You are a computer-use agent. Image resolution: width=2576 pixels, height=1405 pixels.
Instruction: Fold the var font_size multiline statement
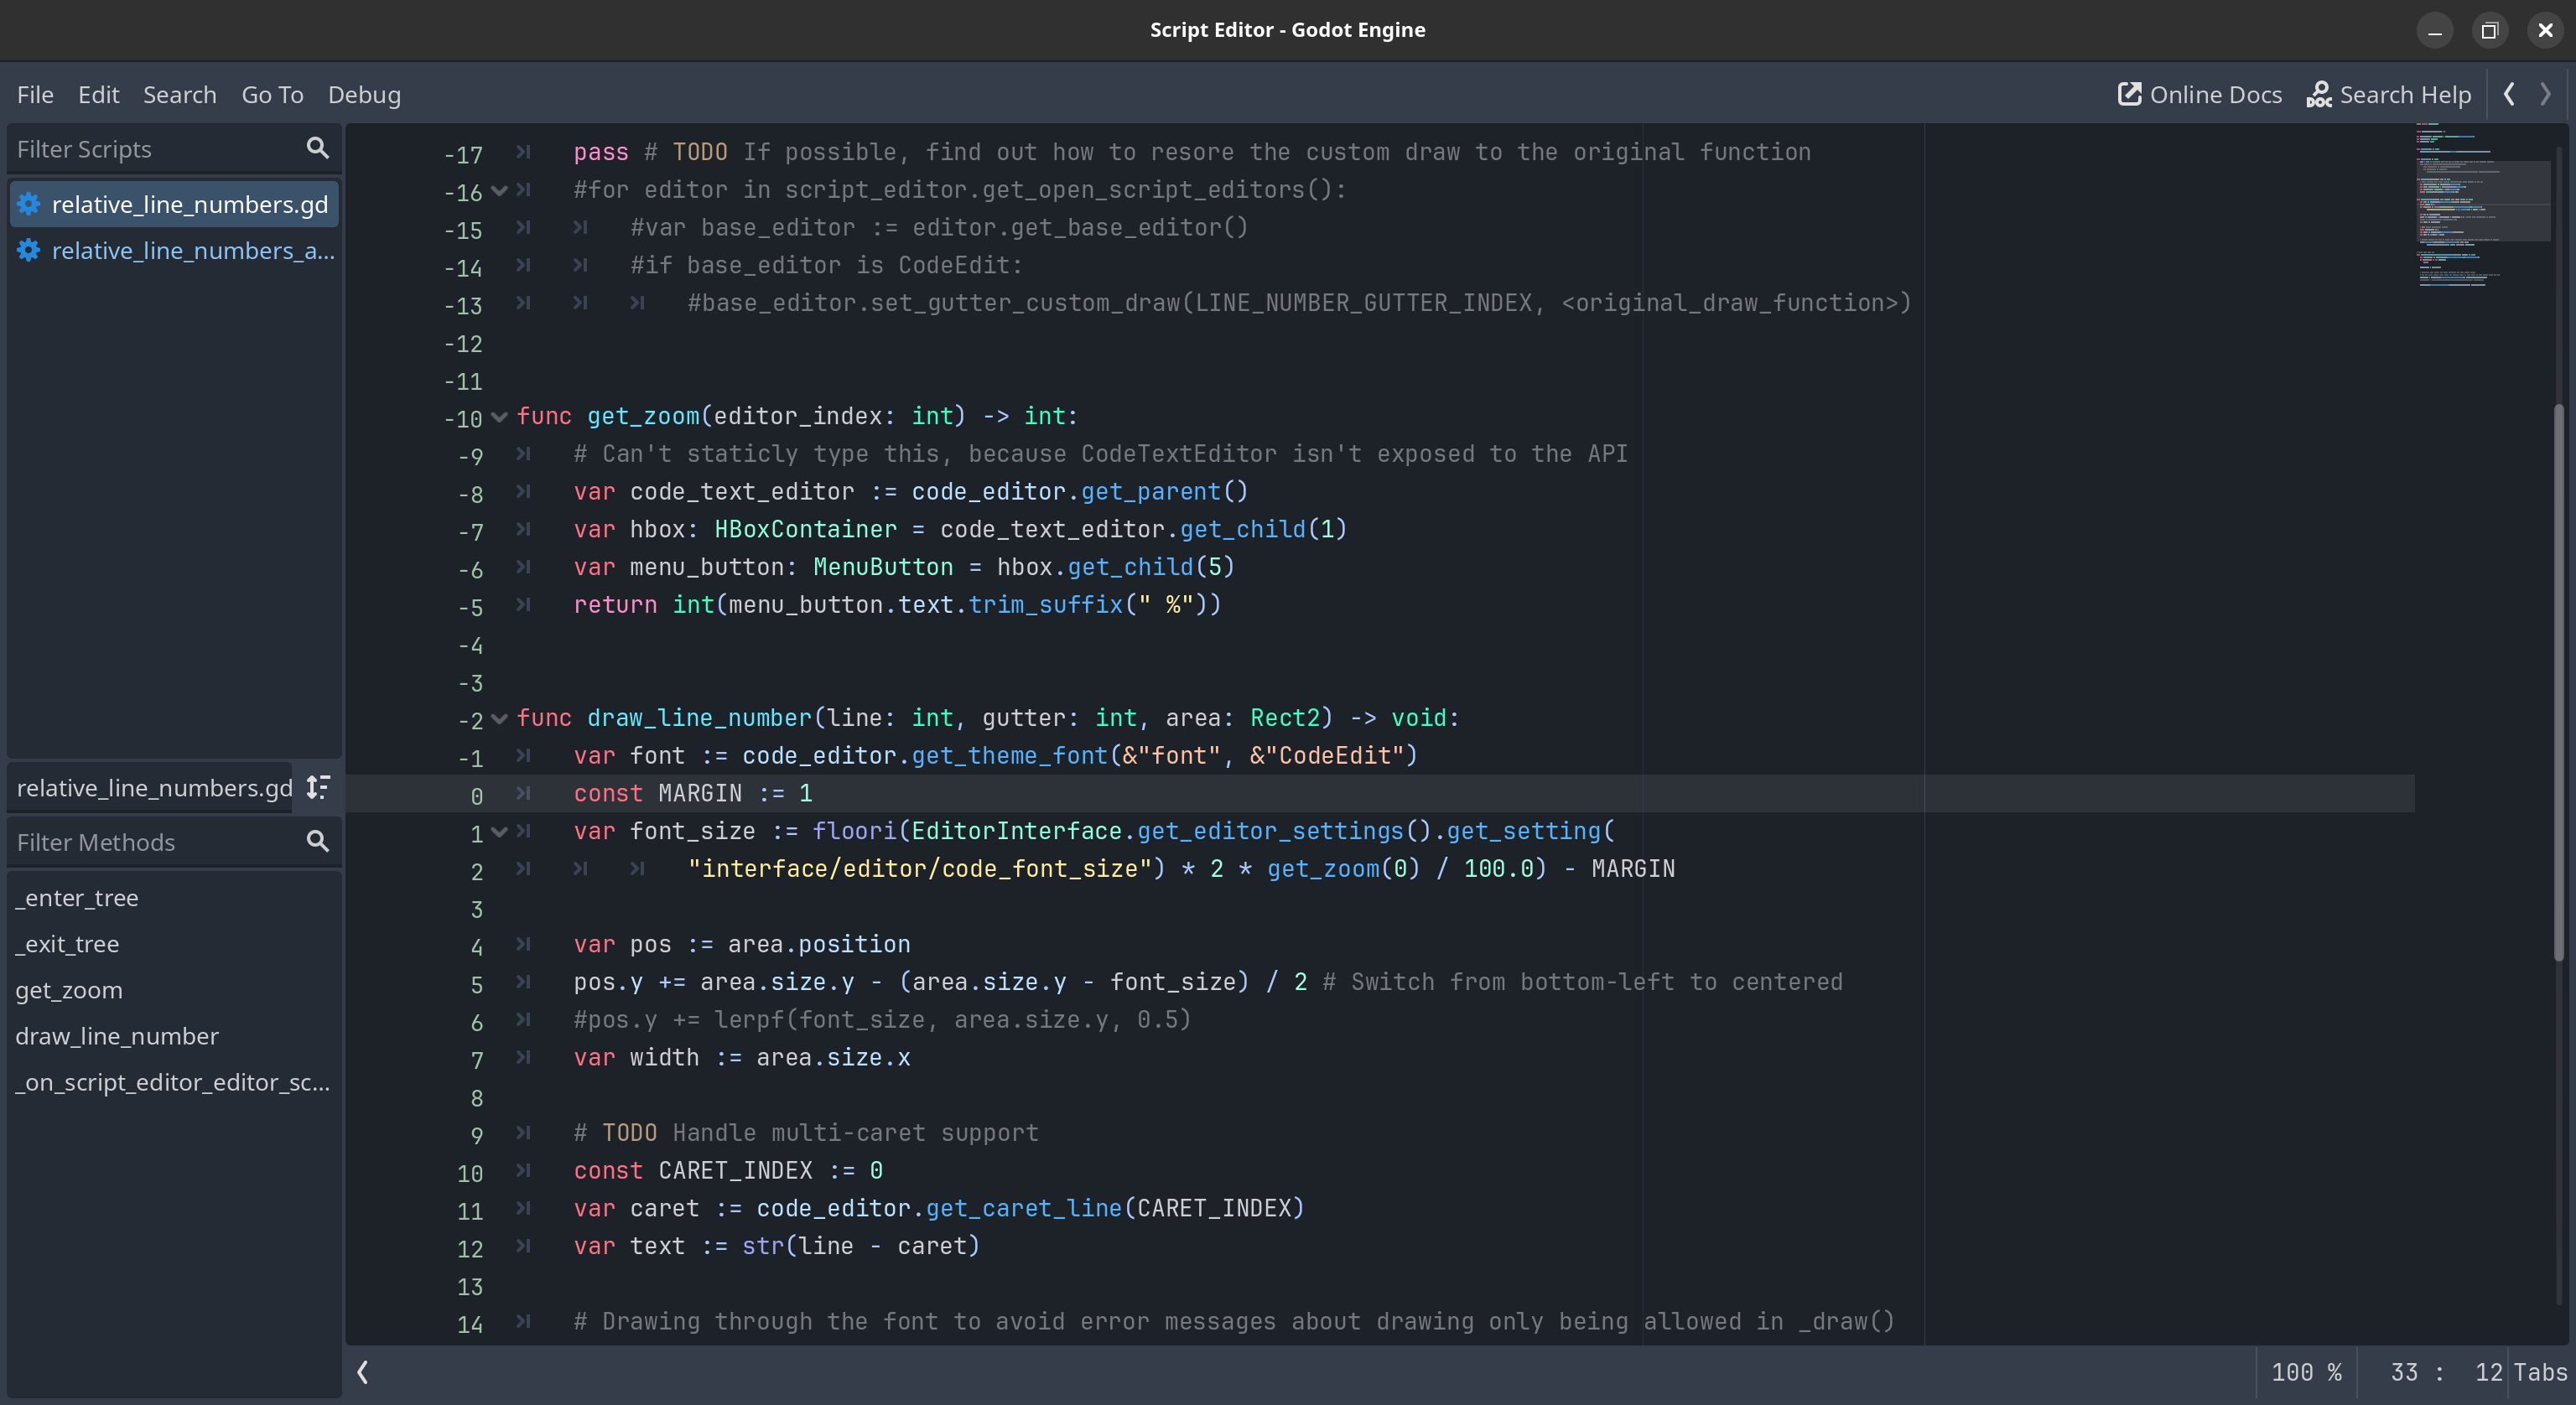499,831
